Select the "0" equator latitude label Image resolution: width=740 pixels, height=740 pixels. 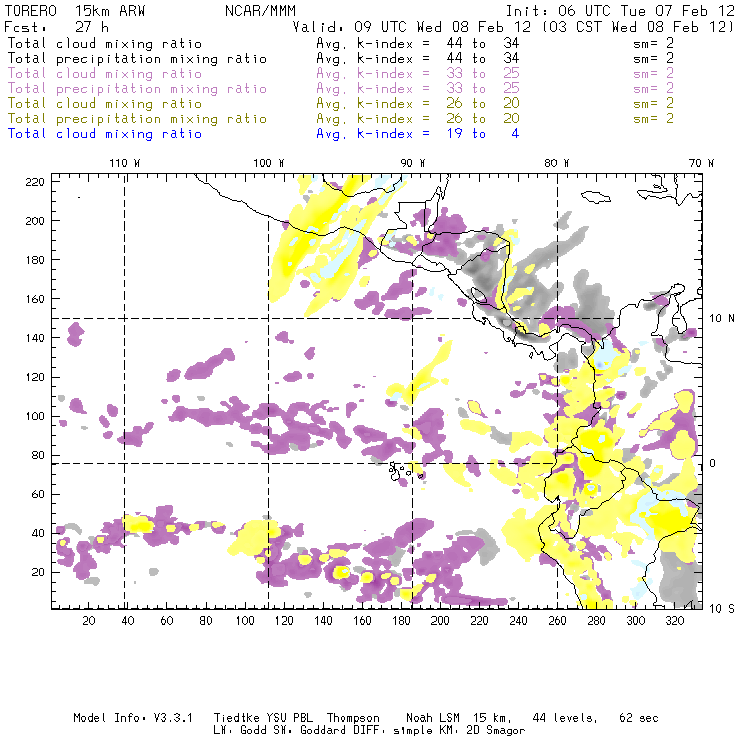[712, 463]
